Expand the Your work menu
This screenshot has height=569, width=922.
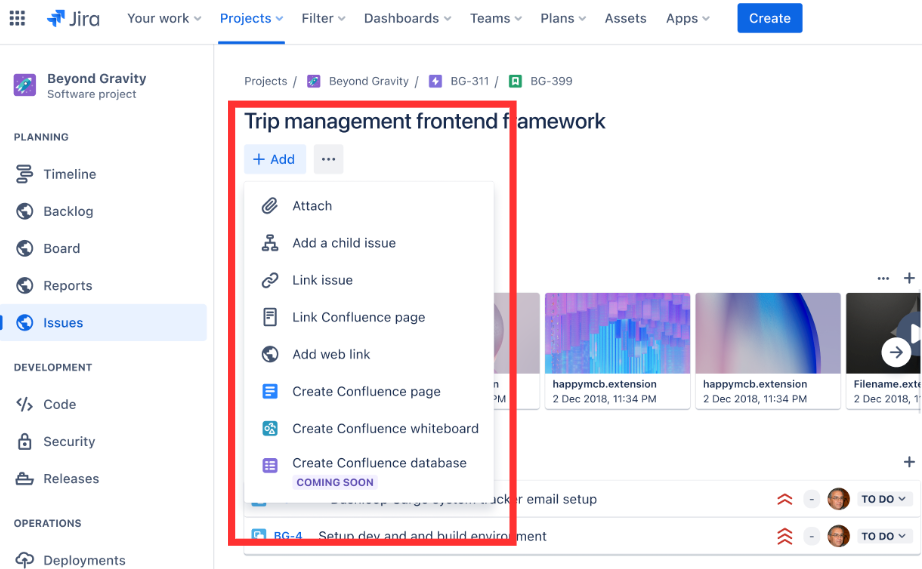[x=164, y=18]
